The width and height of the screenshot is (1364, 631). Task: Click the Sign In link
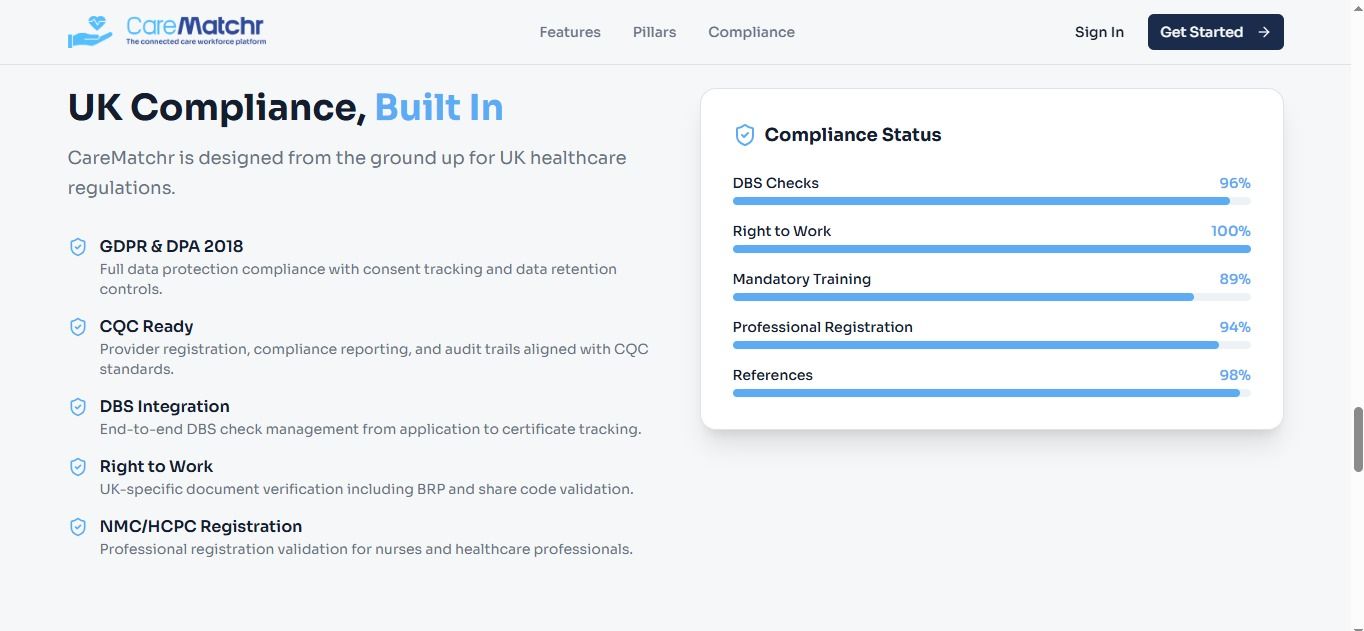click(x=1099, y=32)
